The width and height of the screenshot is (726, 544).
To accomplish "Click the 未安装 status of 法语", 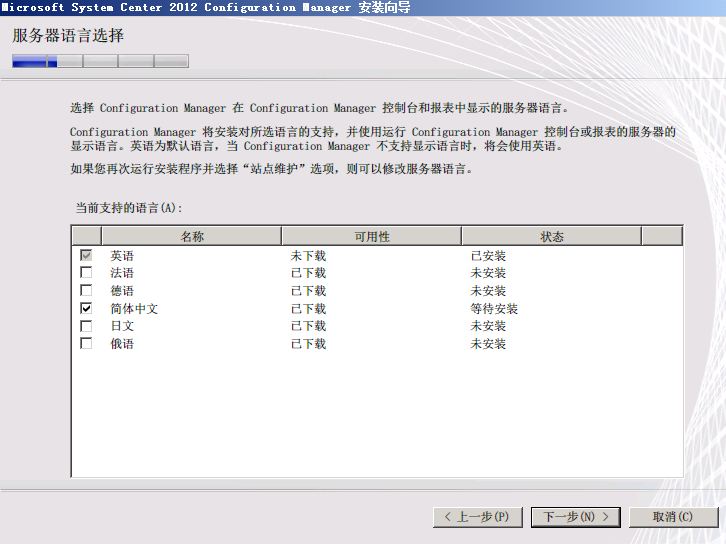I will tap(488, 273).
